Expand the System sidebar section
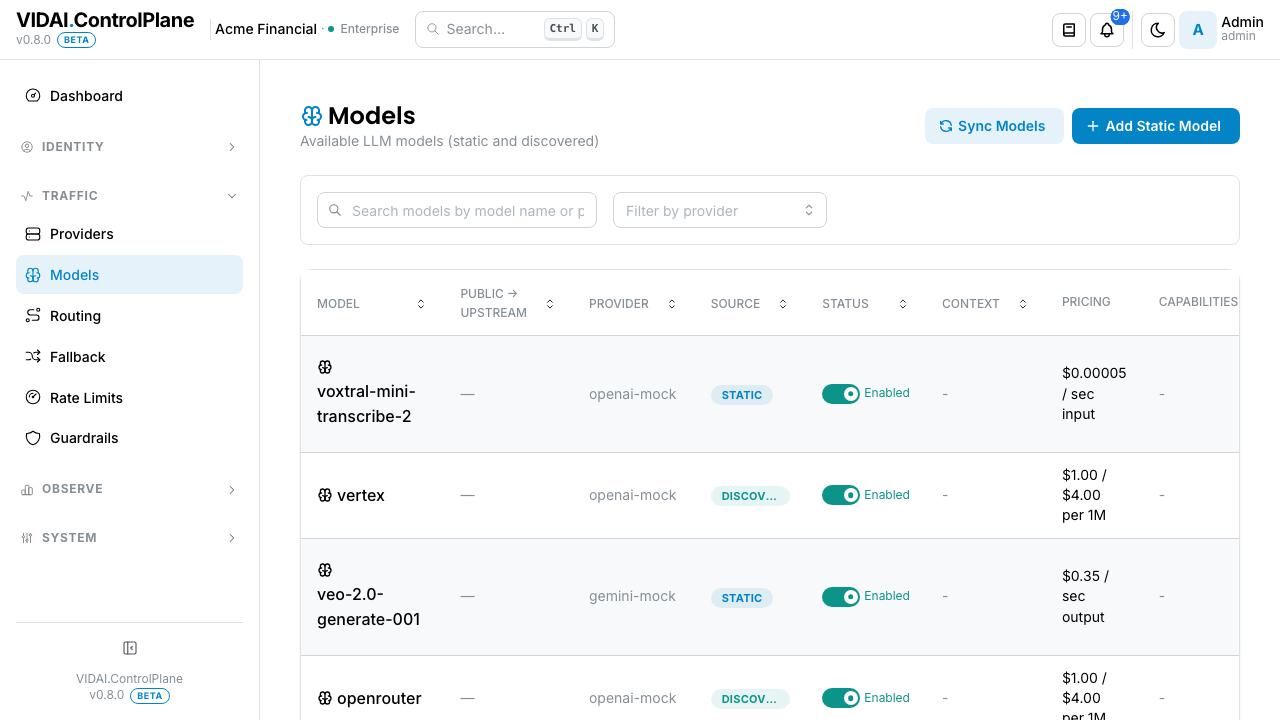The image size is (1280, 720). pyautogui.click(x=129, y=538)
